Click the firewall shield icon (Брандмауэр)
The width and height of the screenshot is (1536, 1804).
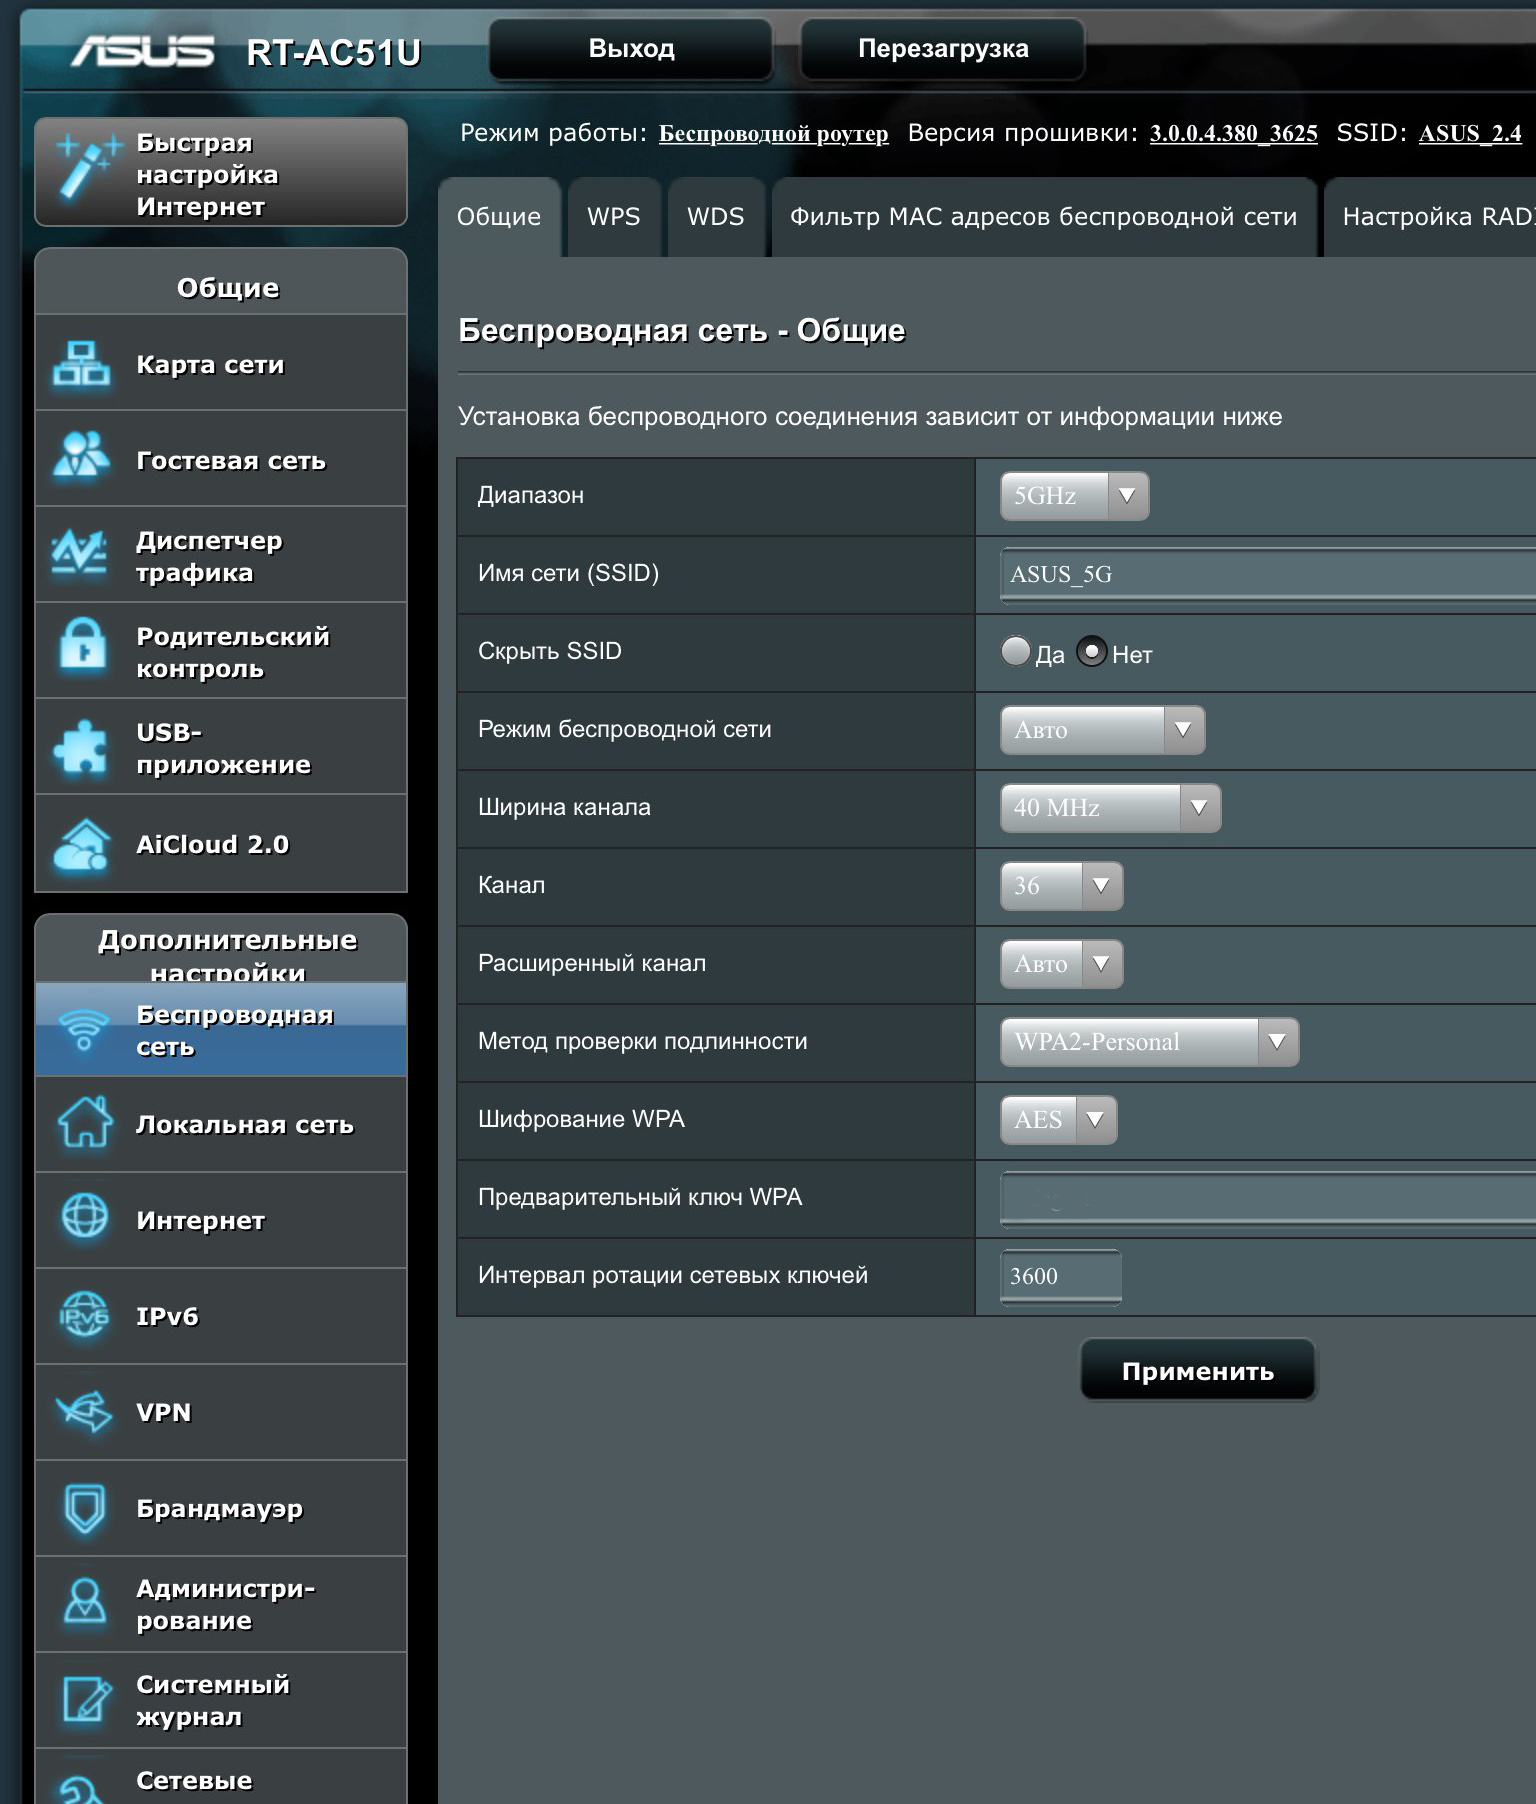pos(84,1507)
